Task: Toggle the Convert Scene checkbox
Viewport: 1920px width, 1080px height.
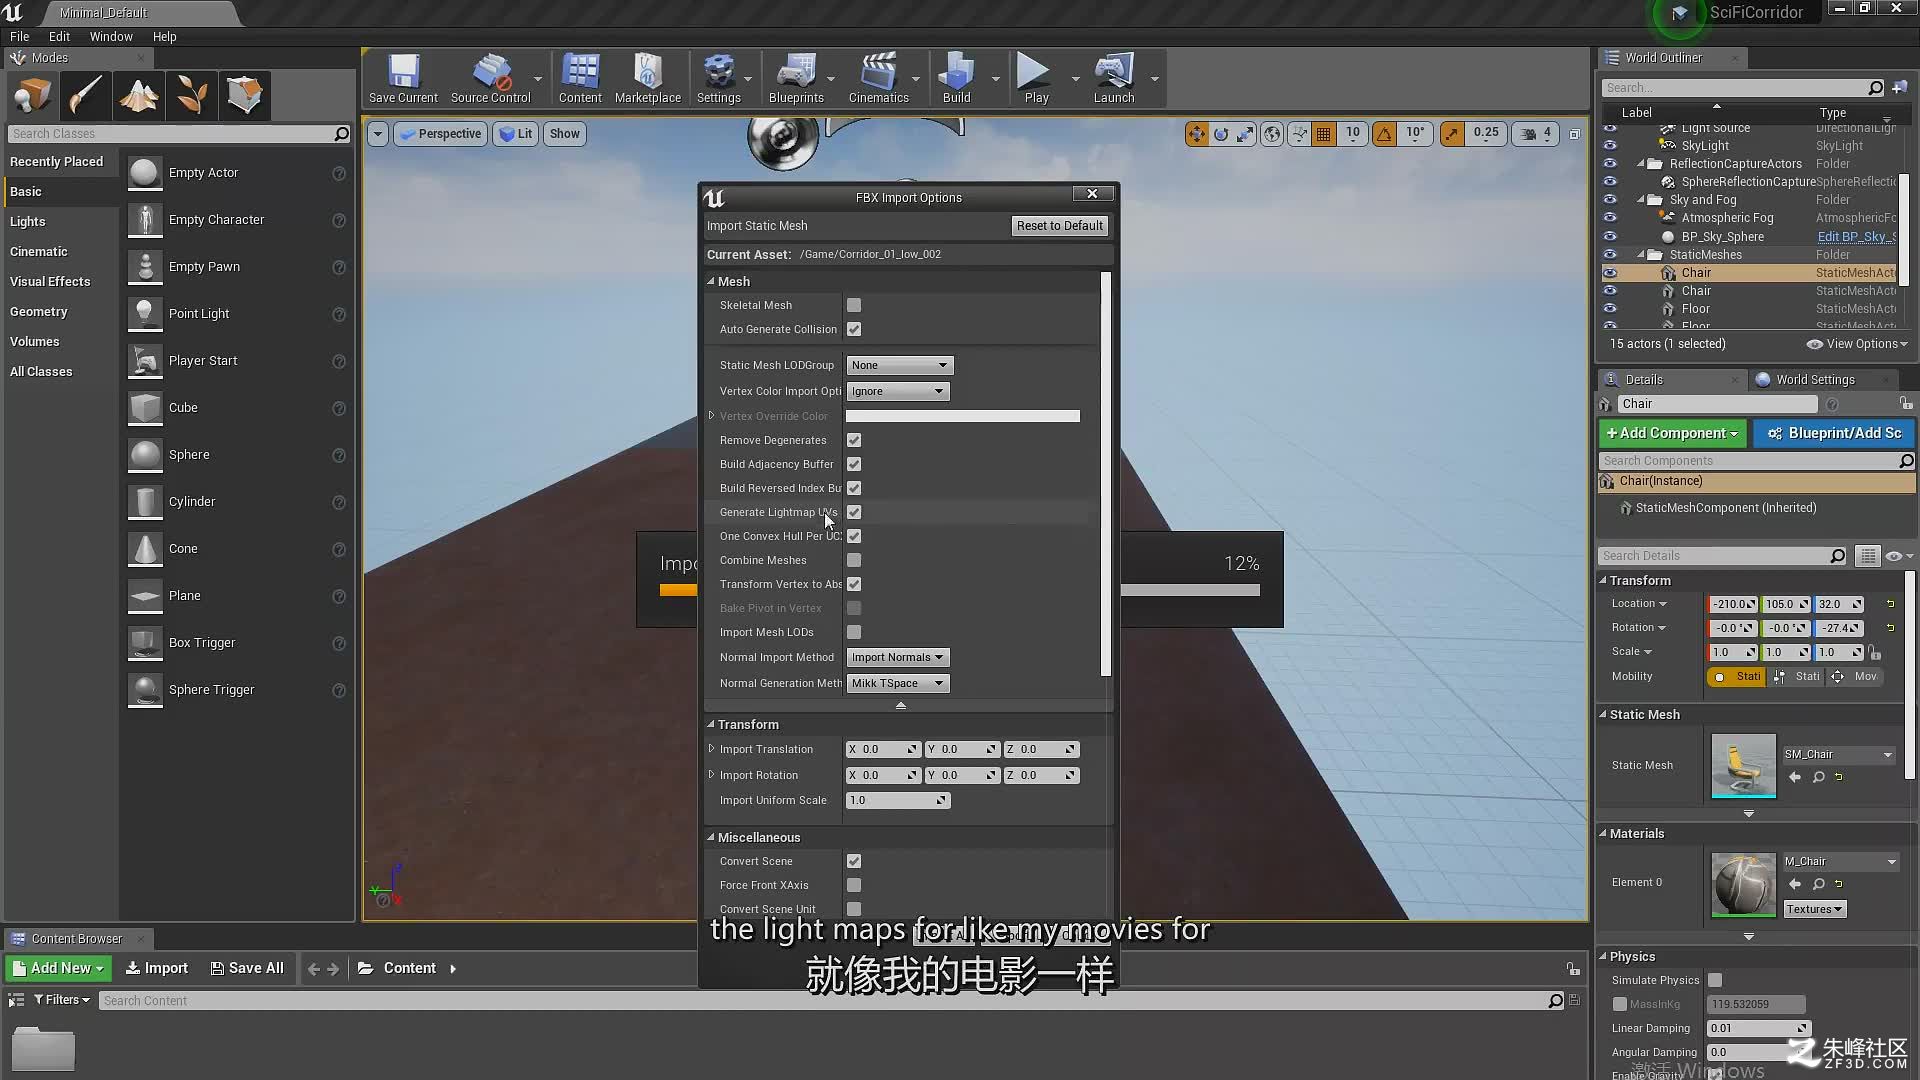Action: click(853, 861)
